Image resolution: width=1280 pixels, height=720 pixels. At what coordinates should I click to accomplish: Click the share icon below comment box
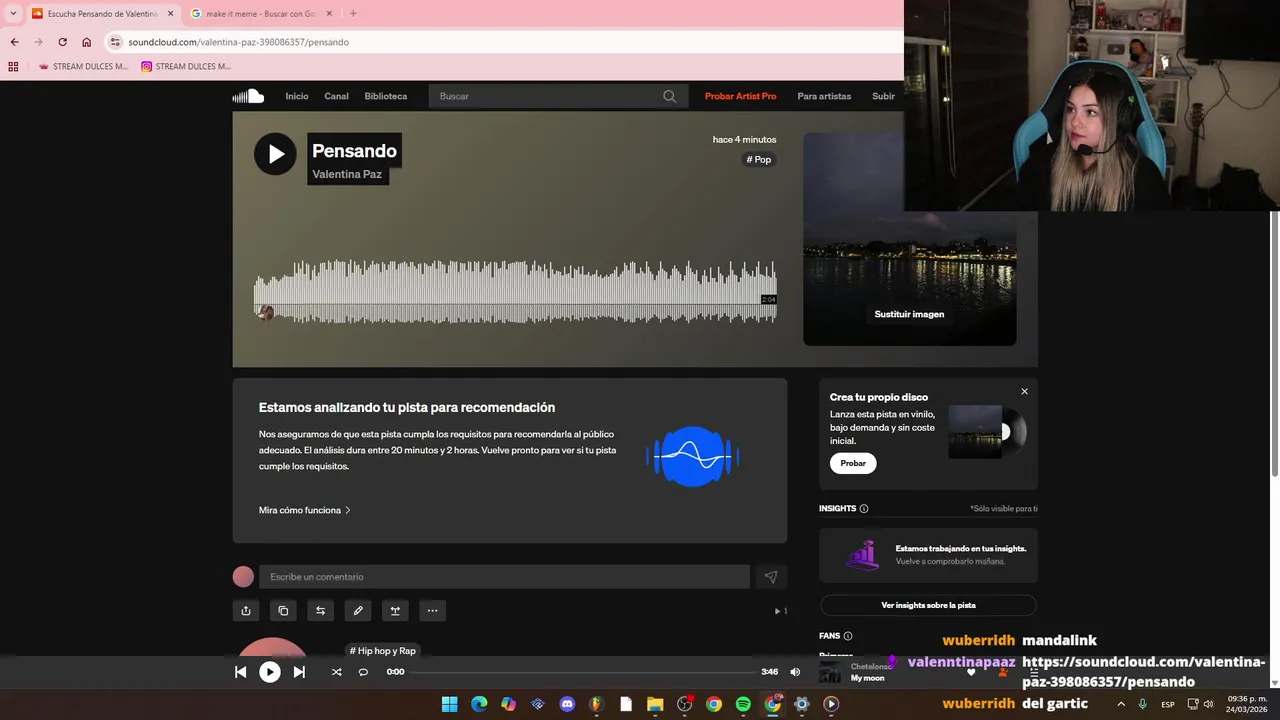[246, 611]
